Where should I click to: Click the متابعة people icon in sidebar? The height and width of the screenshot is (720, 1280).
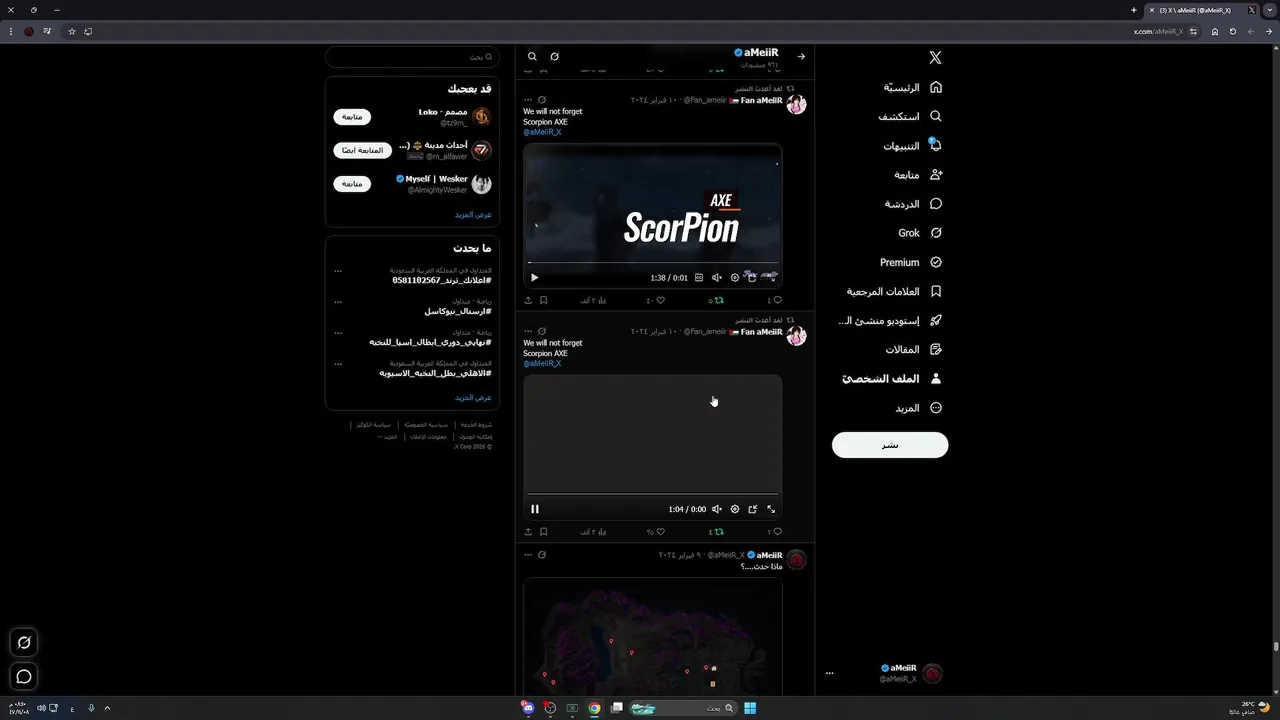pos(936,175)
